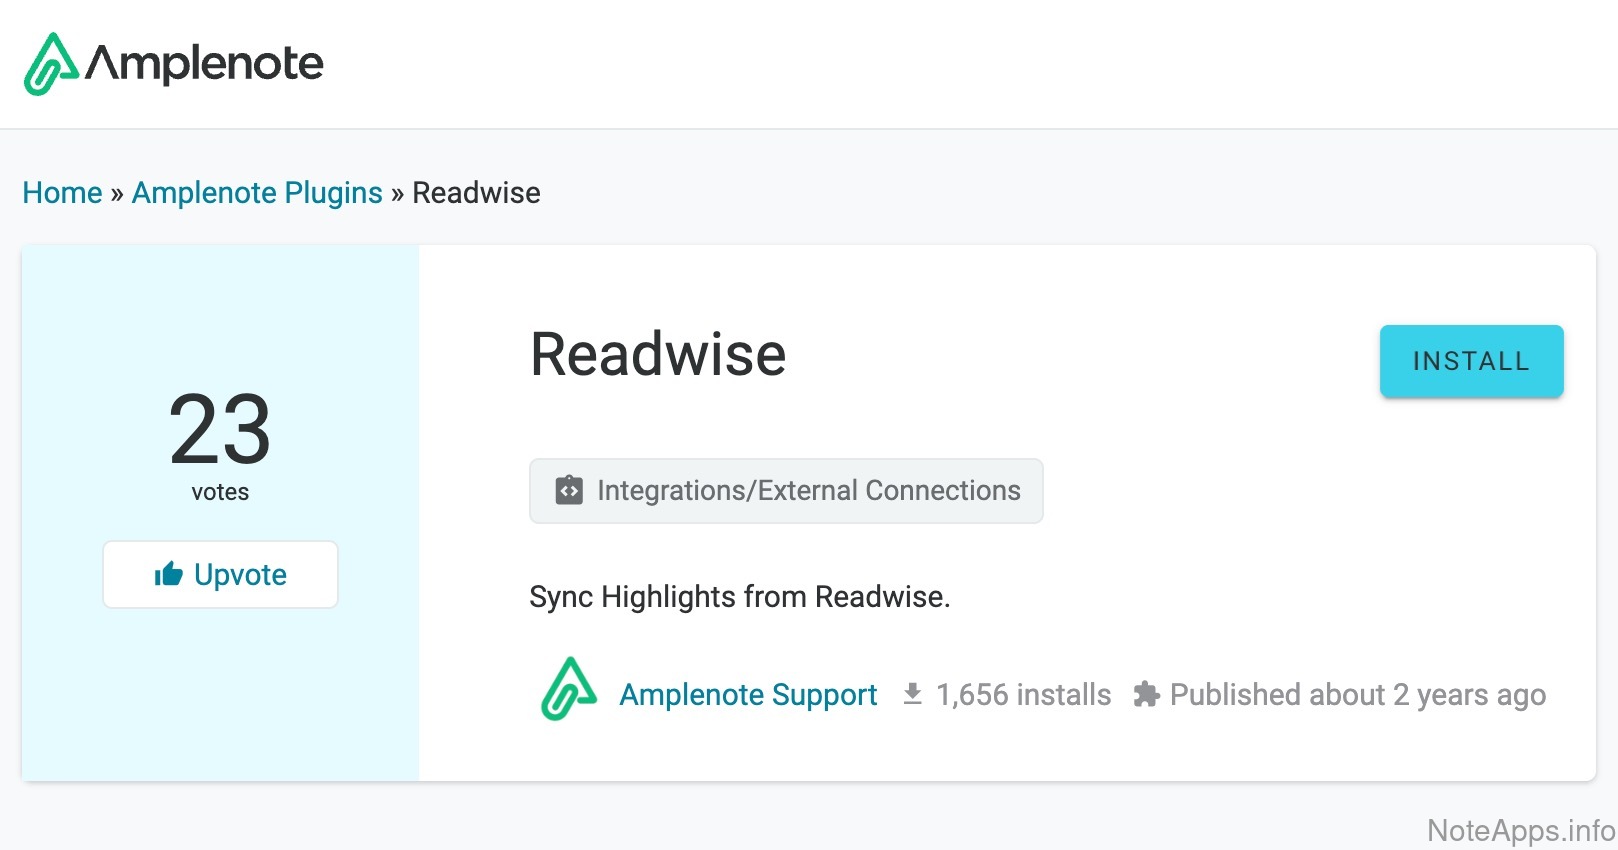Open the Amplenote Support author link
Image resolution: width=1618 pixels, height=850 pixels.
coord(748,695)
